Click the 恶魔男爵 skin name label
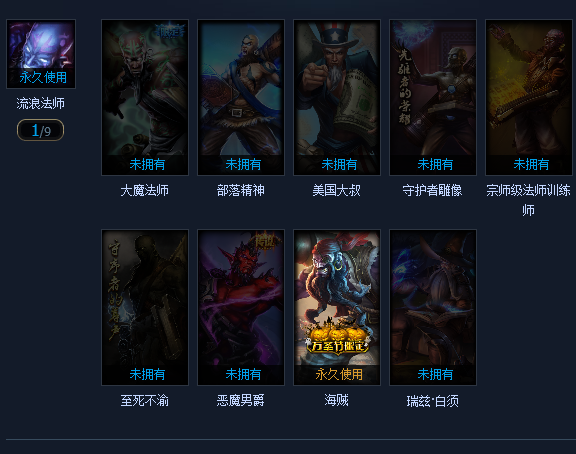 tap(240, 400)
